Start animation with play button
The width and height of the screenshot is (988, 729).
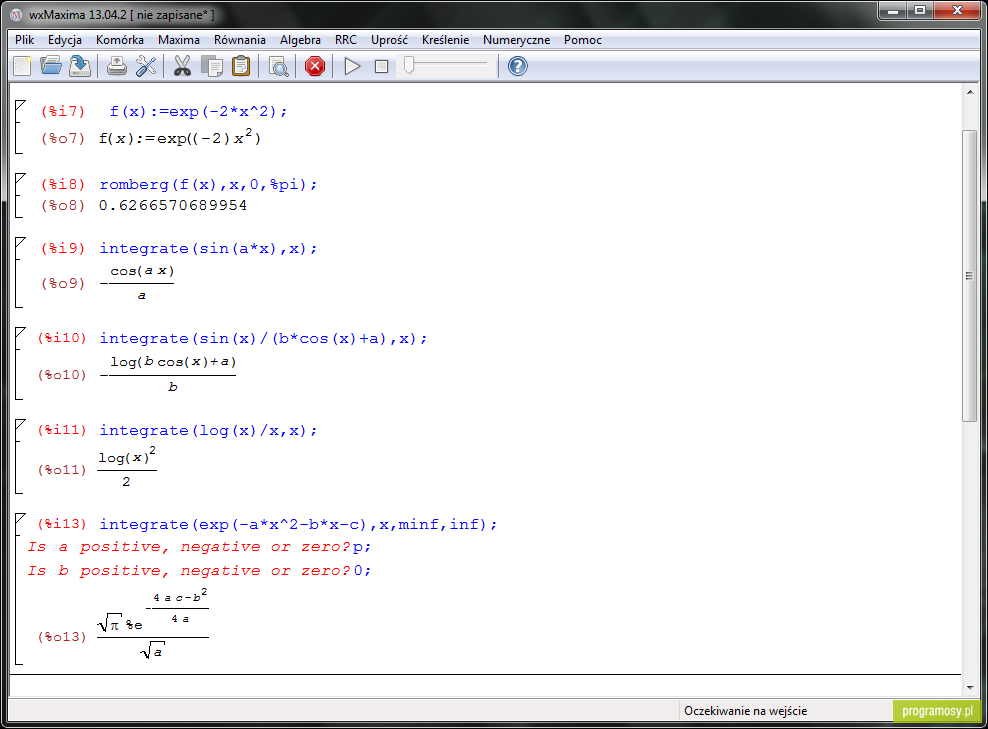click(352, 66)
